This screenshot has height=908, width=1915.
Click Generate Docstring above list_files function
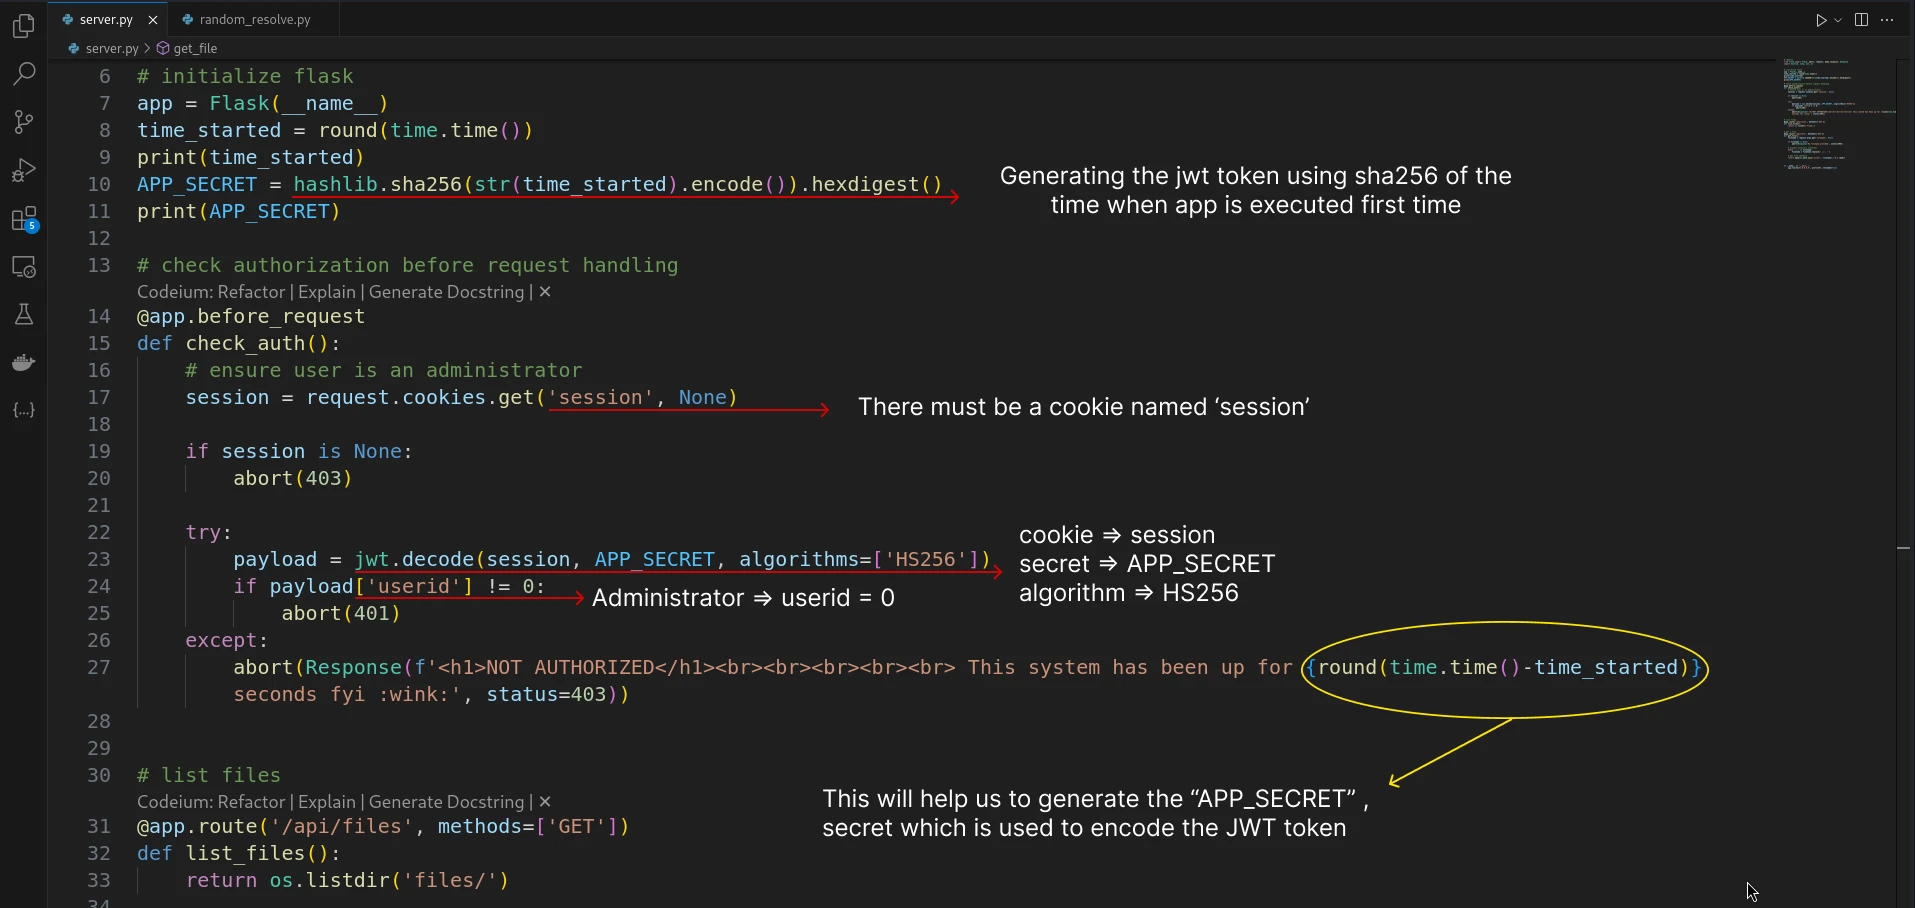446,802
